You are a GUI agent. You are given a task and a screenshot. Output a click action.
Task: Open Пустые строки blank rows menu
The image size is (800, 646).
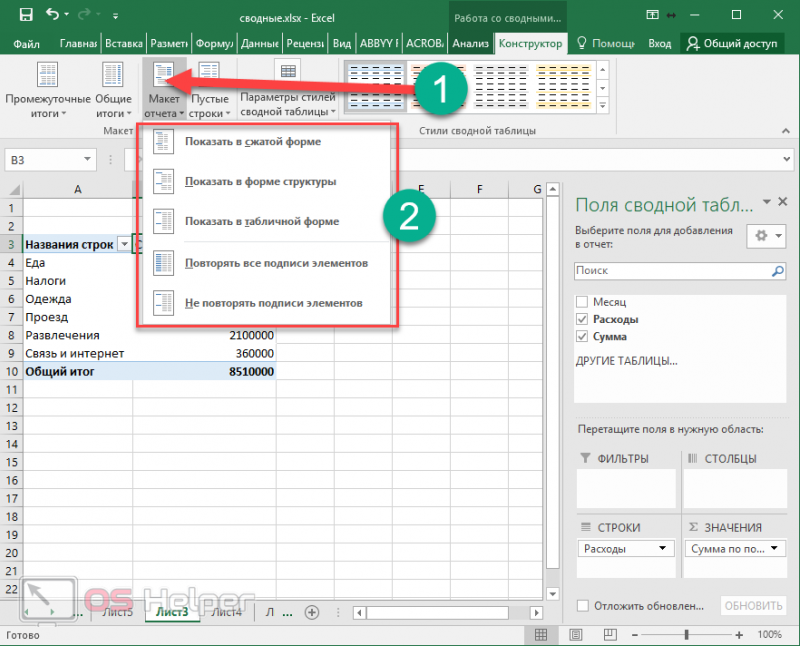click(x=209, y=90)
